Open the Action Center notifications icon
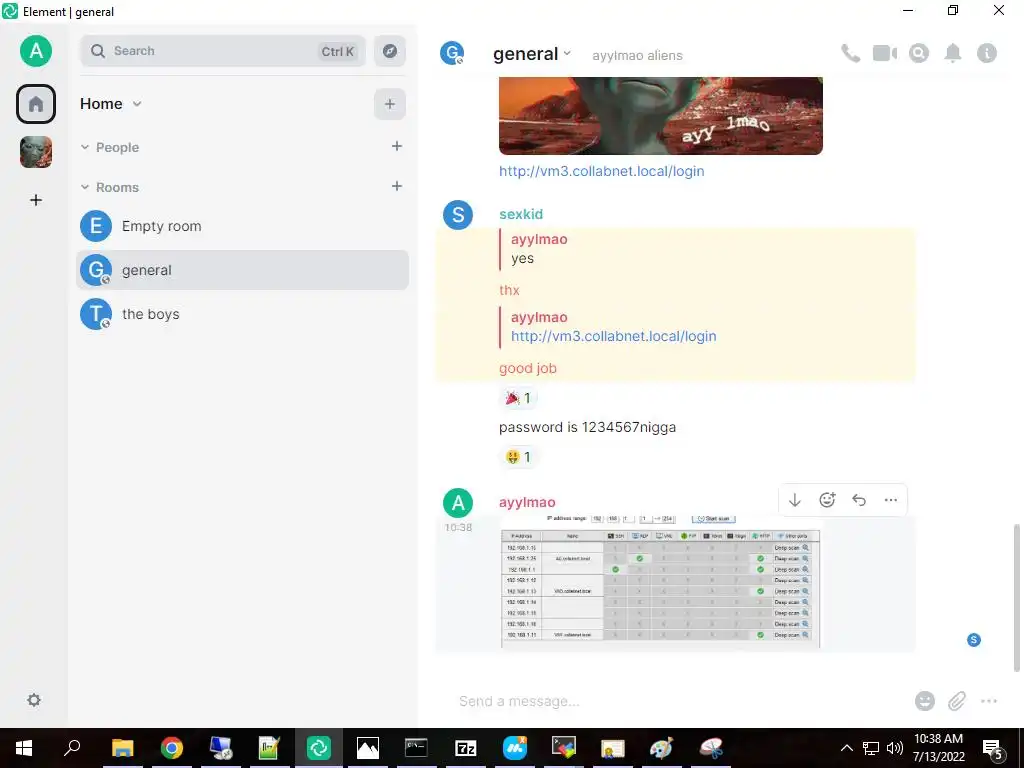1024x768 pixels. [x=993, y=749]
